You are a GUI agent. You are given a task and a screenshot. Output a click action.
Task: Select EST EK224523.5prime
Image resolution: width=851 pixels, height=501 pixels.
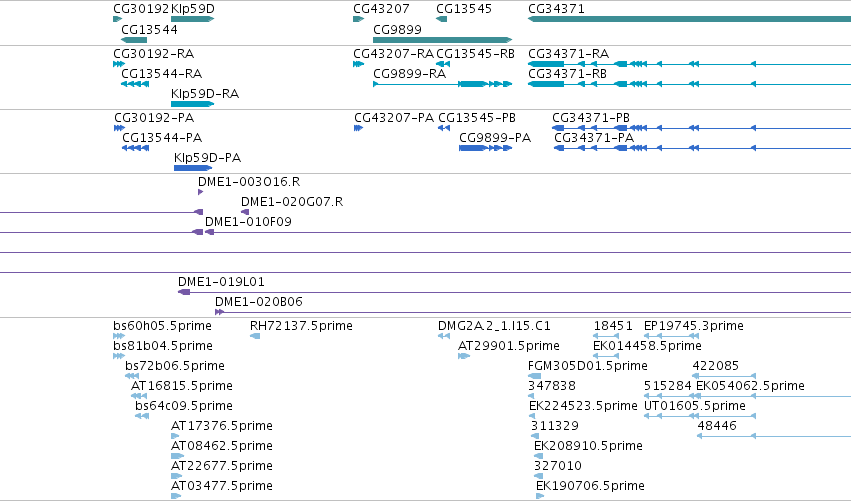pyautogui.click(x=583, y=407)
